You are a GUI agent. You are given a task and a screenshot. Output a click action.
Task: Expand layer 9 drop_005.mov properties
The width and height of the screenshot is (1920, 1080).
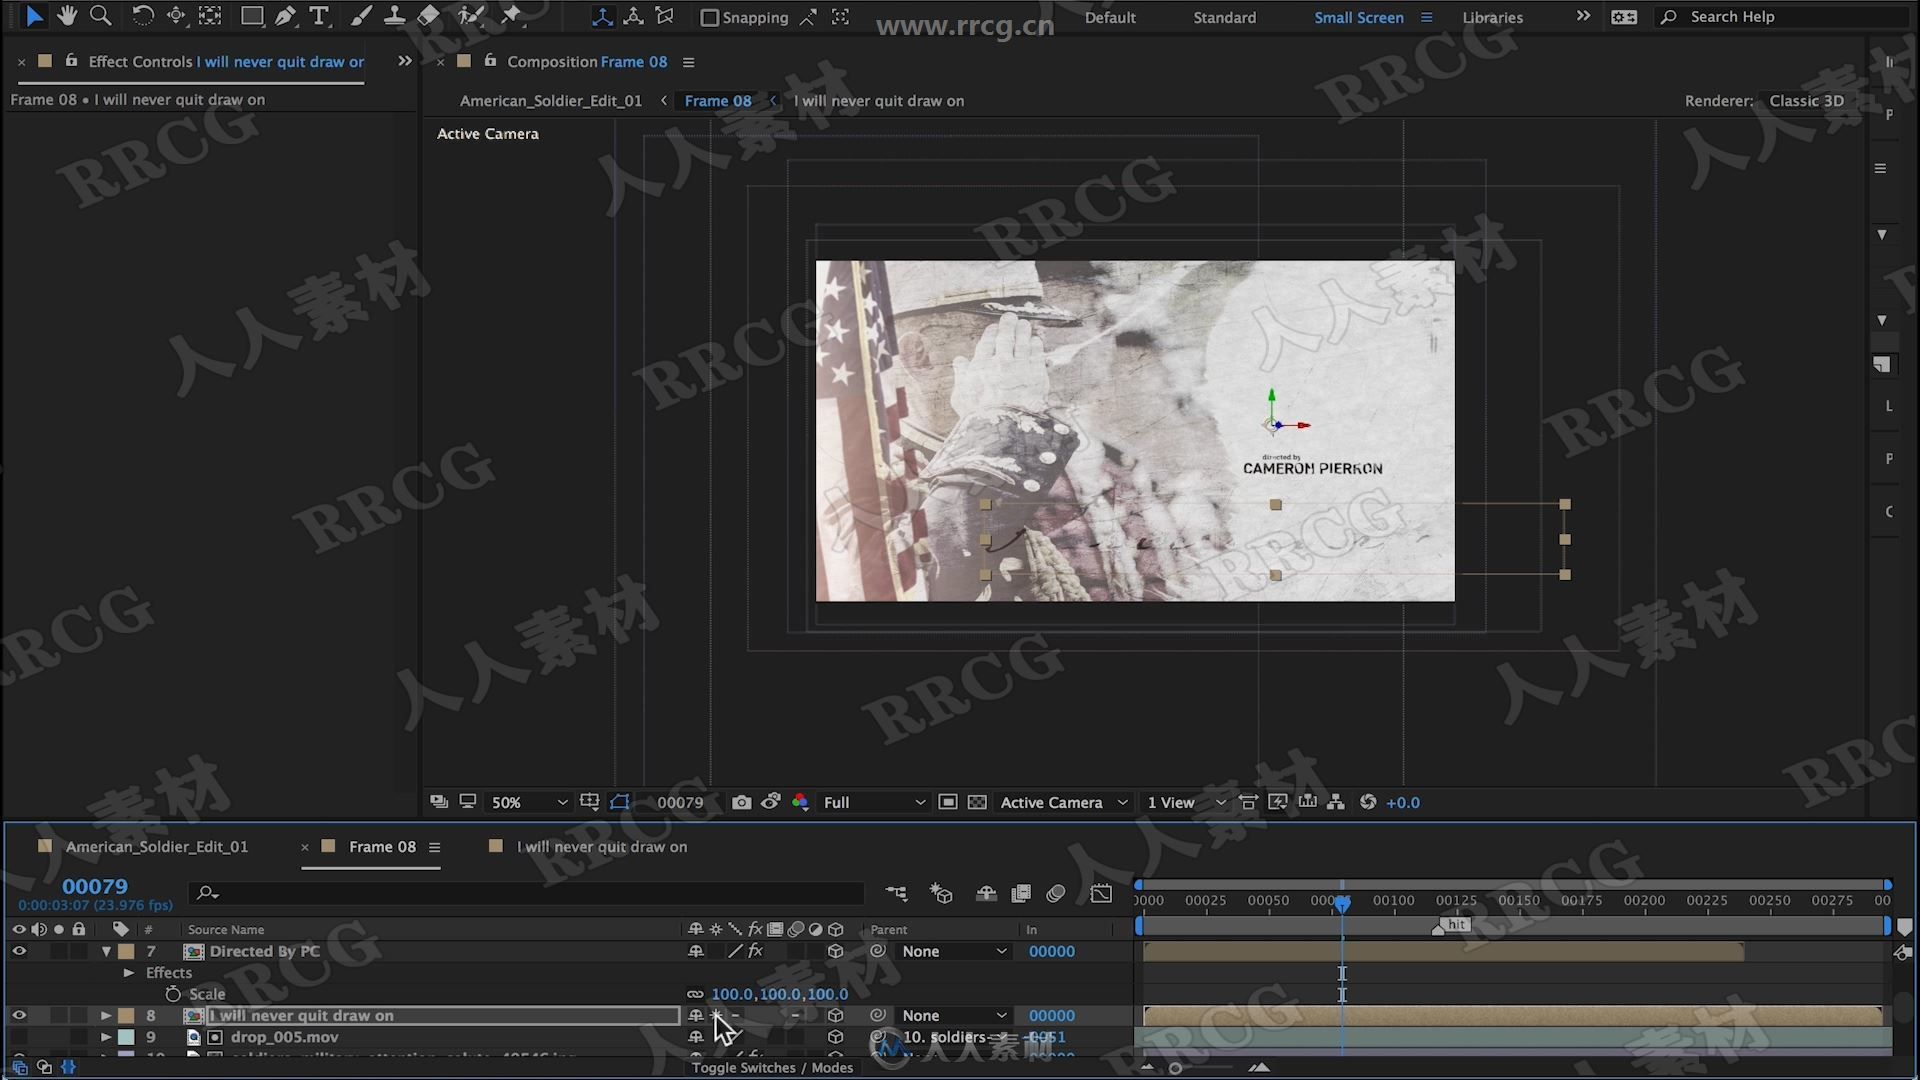[104, 1036]
